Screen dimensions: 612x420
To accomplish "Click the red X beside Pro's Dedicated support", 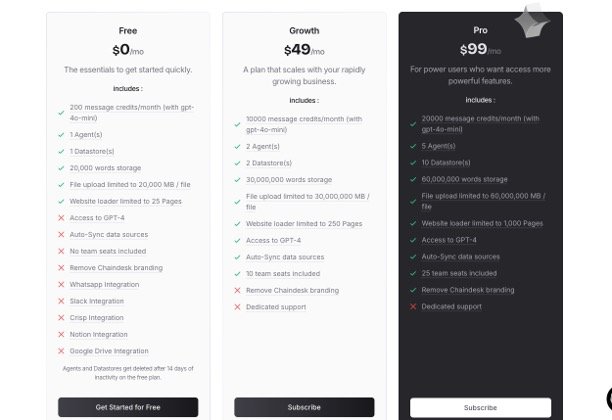I will 413,306.
